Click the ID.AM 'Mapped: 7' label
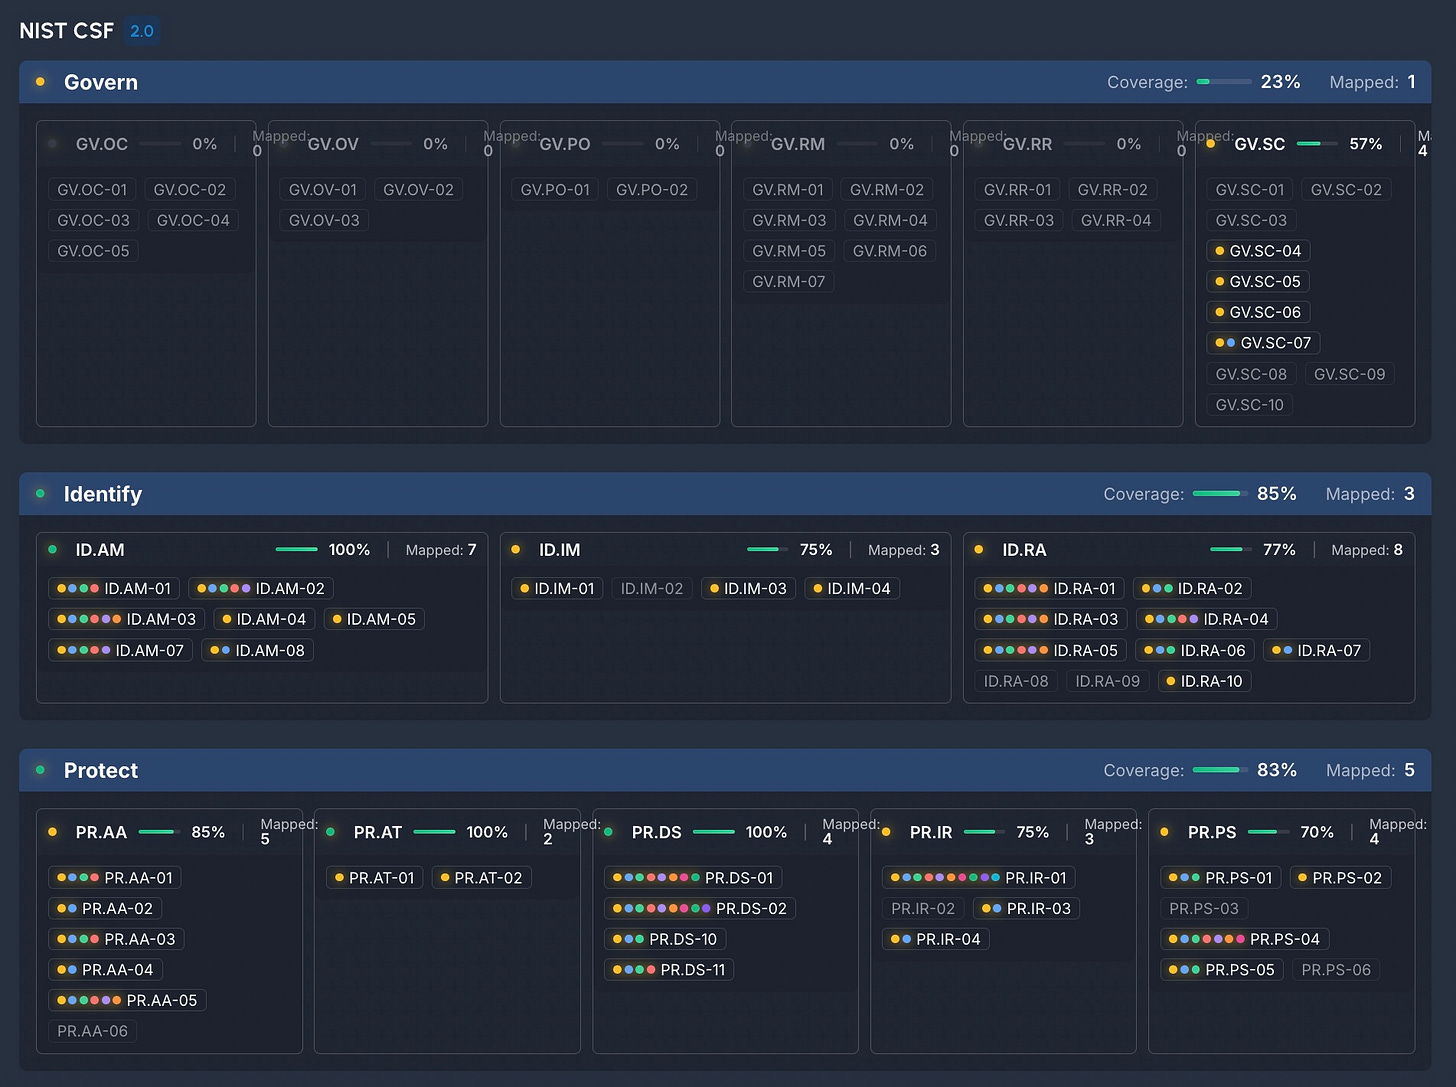 [441, 550]
